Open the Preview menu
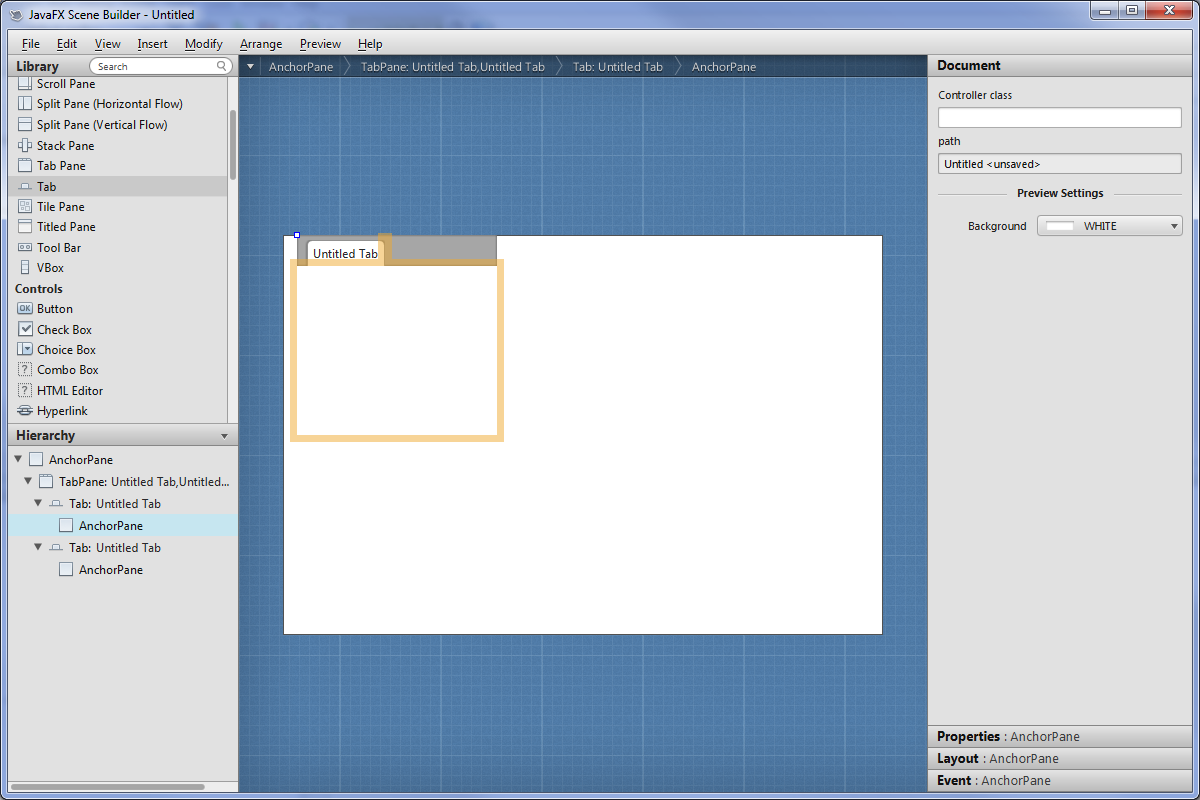 click(320, 44)
